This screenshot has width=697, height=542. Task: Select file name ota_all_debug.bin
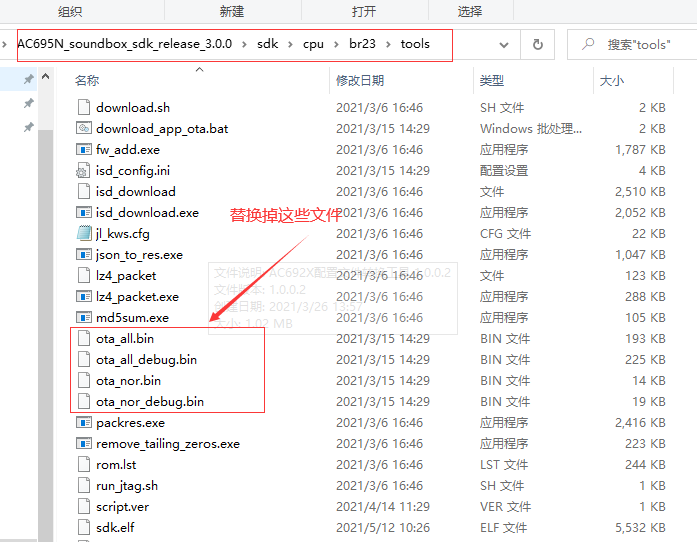pos(147,360)
